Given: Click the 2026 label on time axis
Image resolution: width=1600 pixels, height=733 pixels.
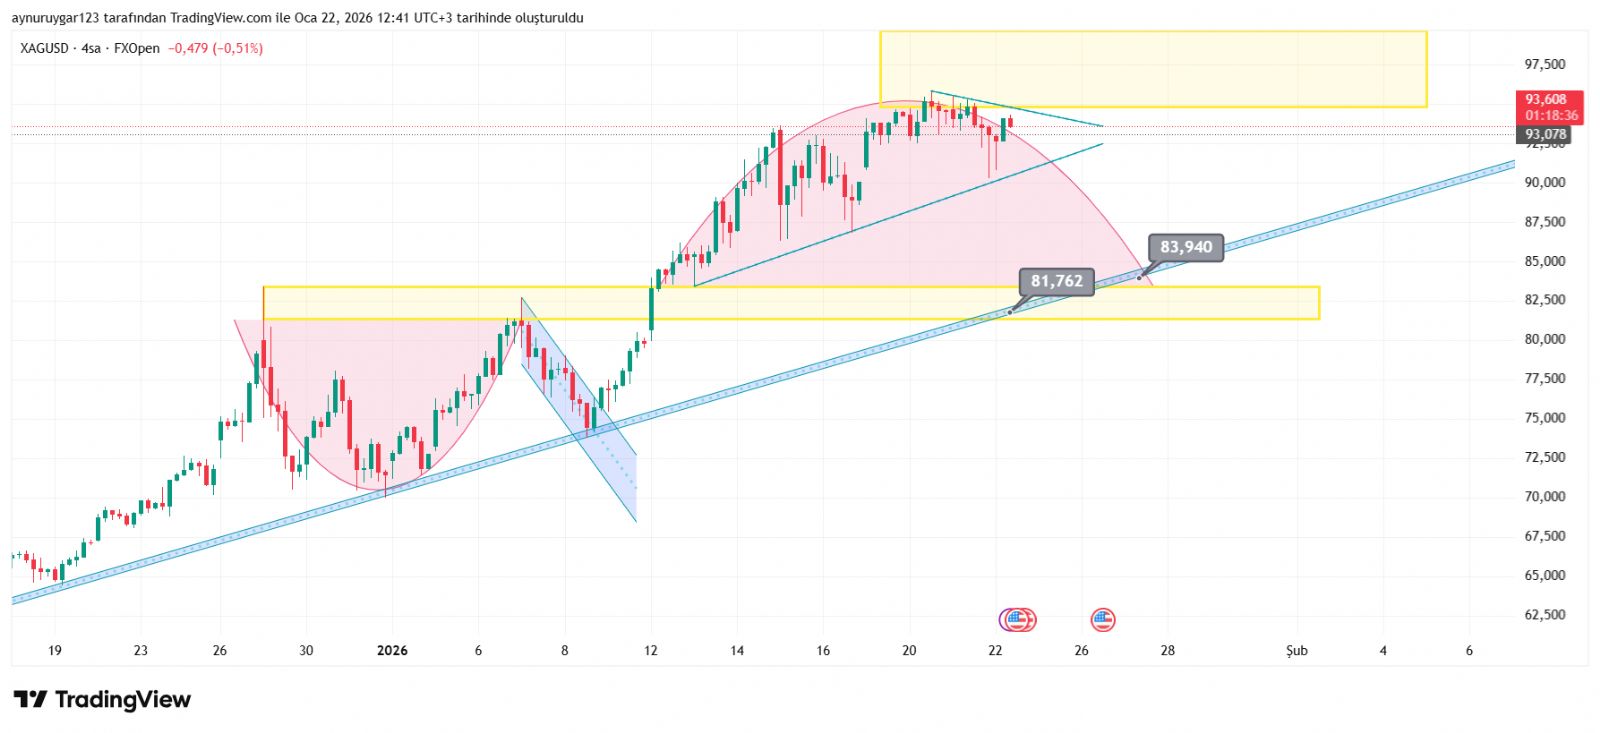Looking at the screenshot, I should point(392,650).
